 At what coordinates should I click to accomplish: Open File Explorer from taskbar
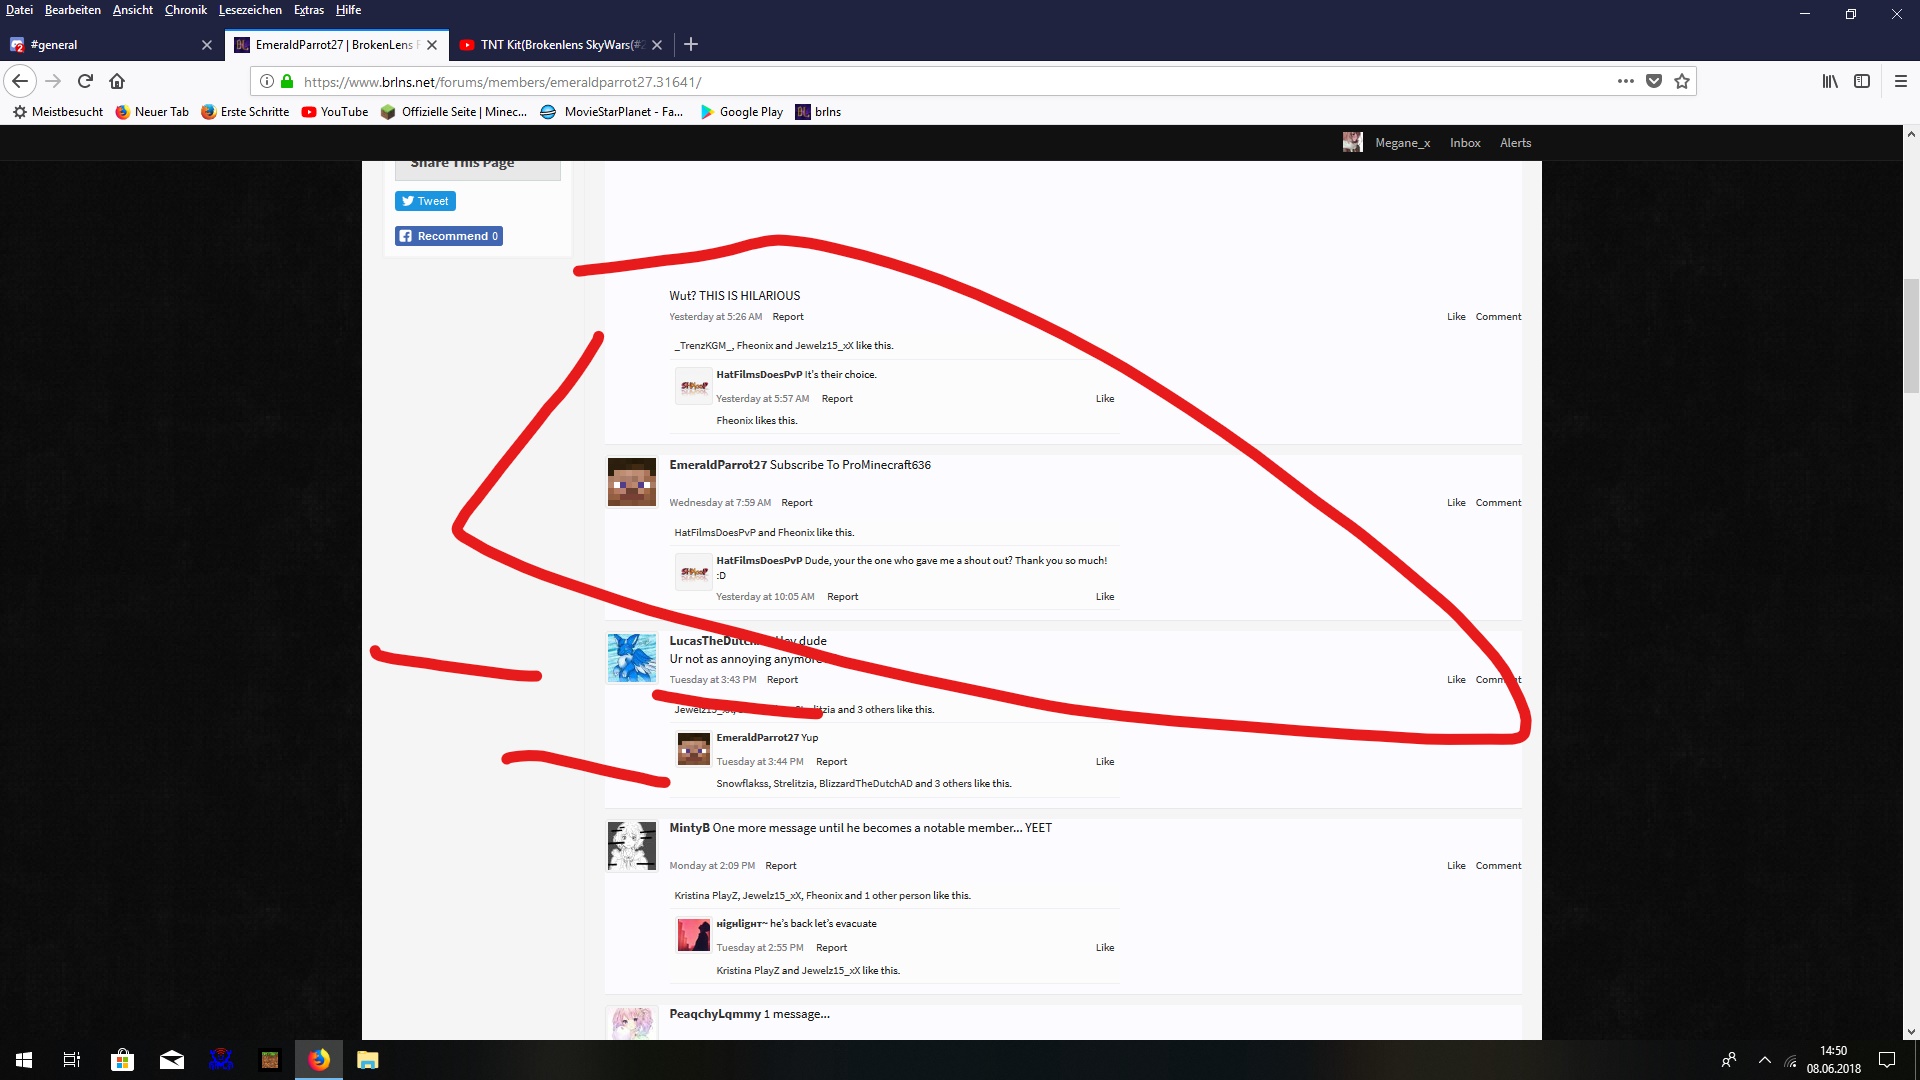pos(368,1060)
